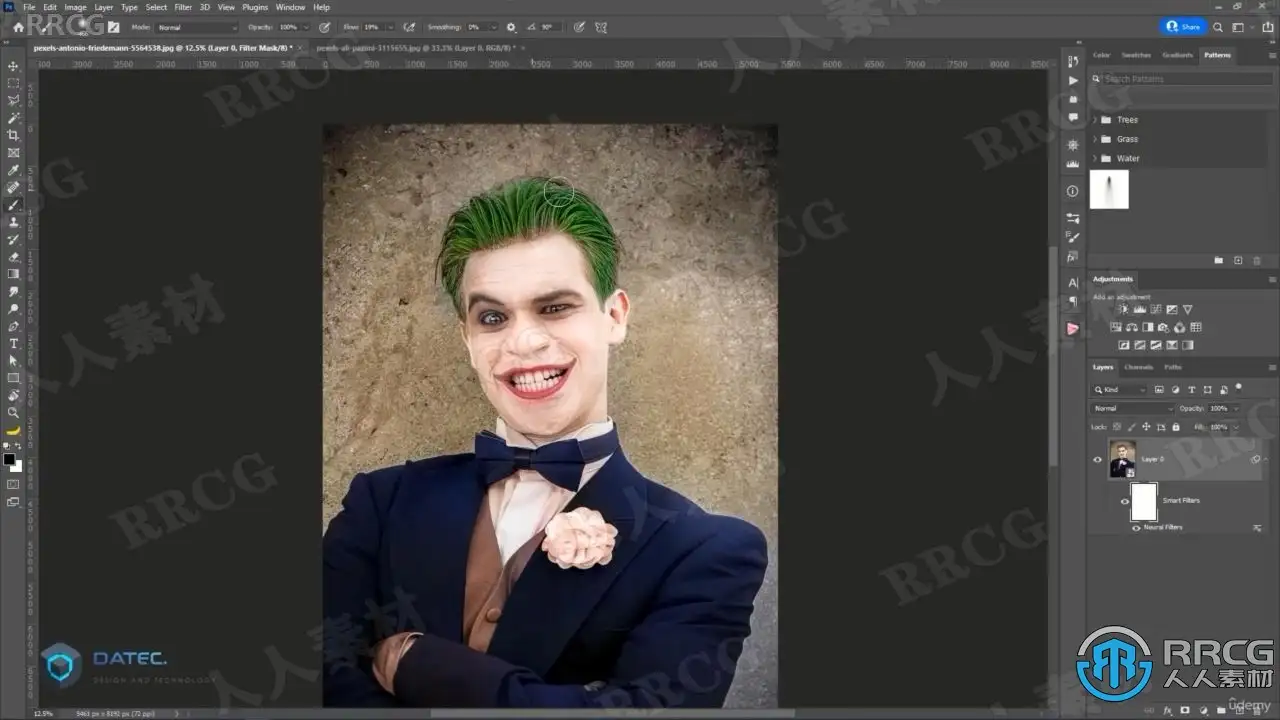Select the Zoom tool
The height and width of the screenshot is (720, 1280).
pyautogui.click(x=13, y=412)
